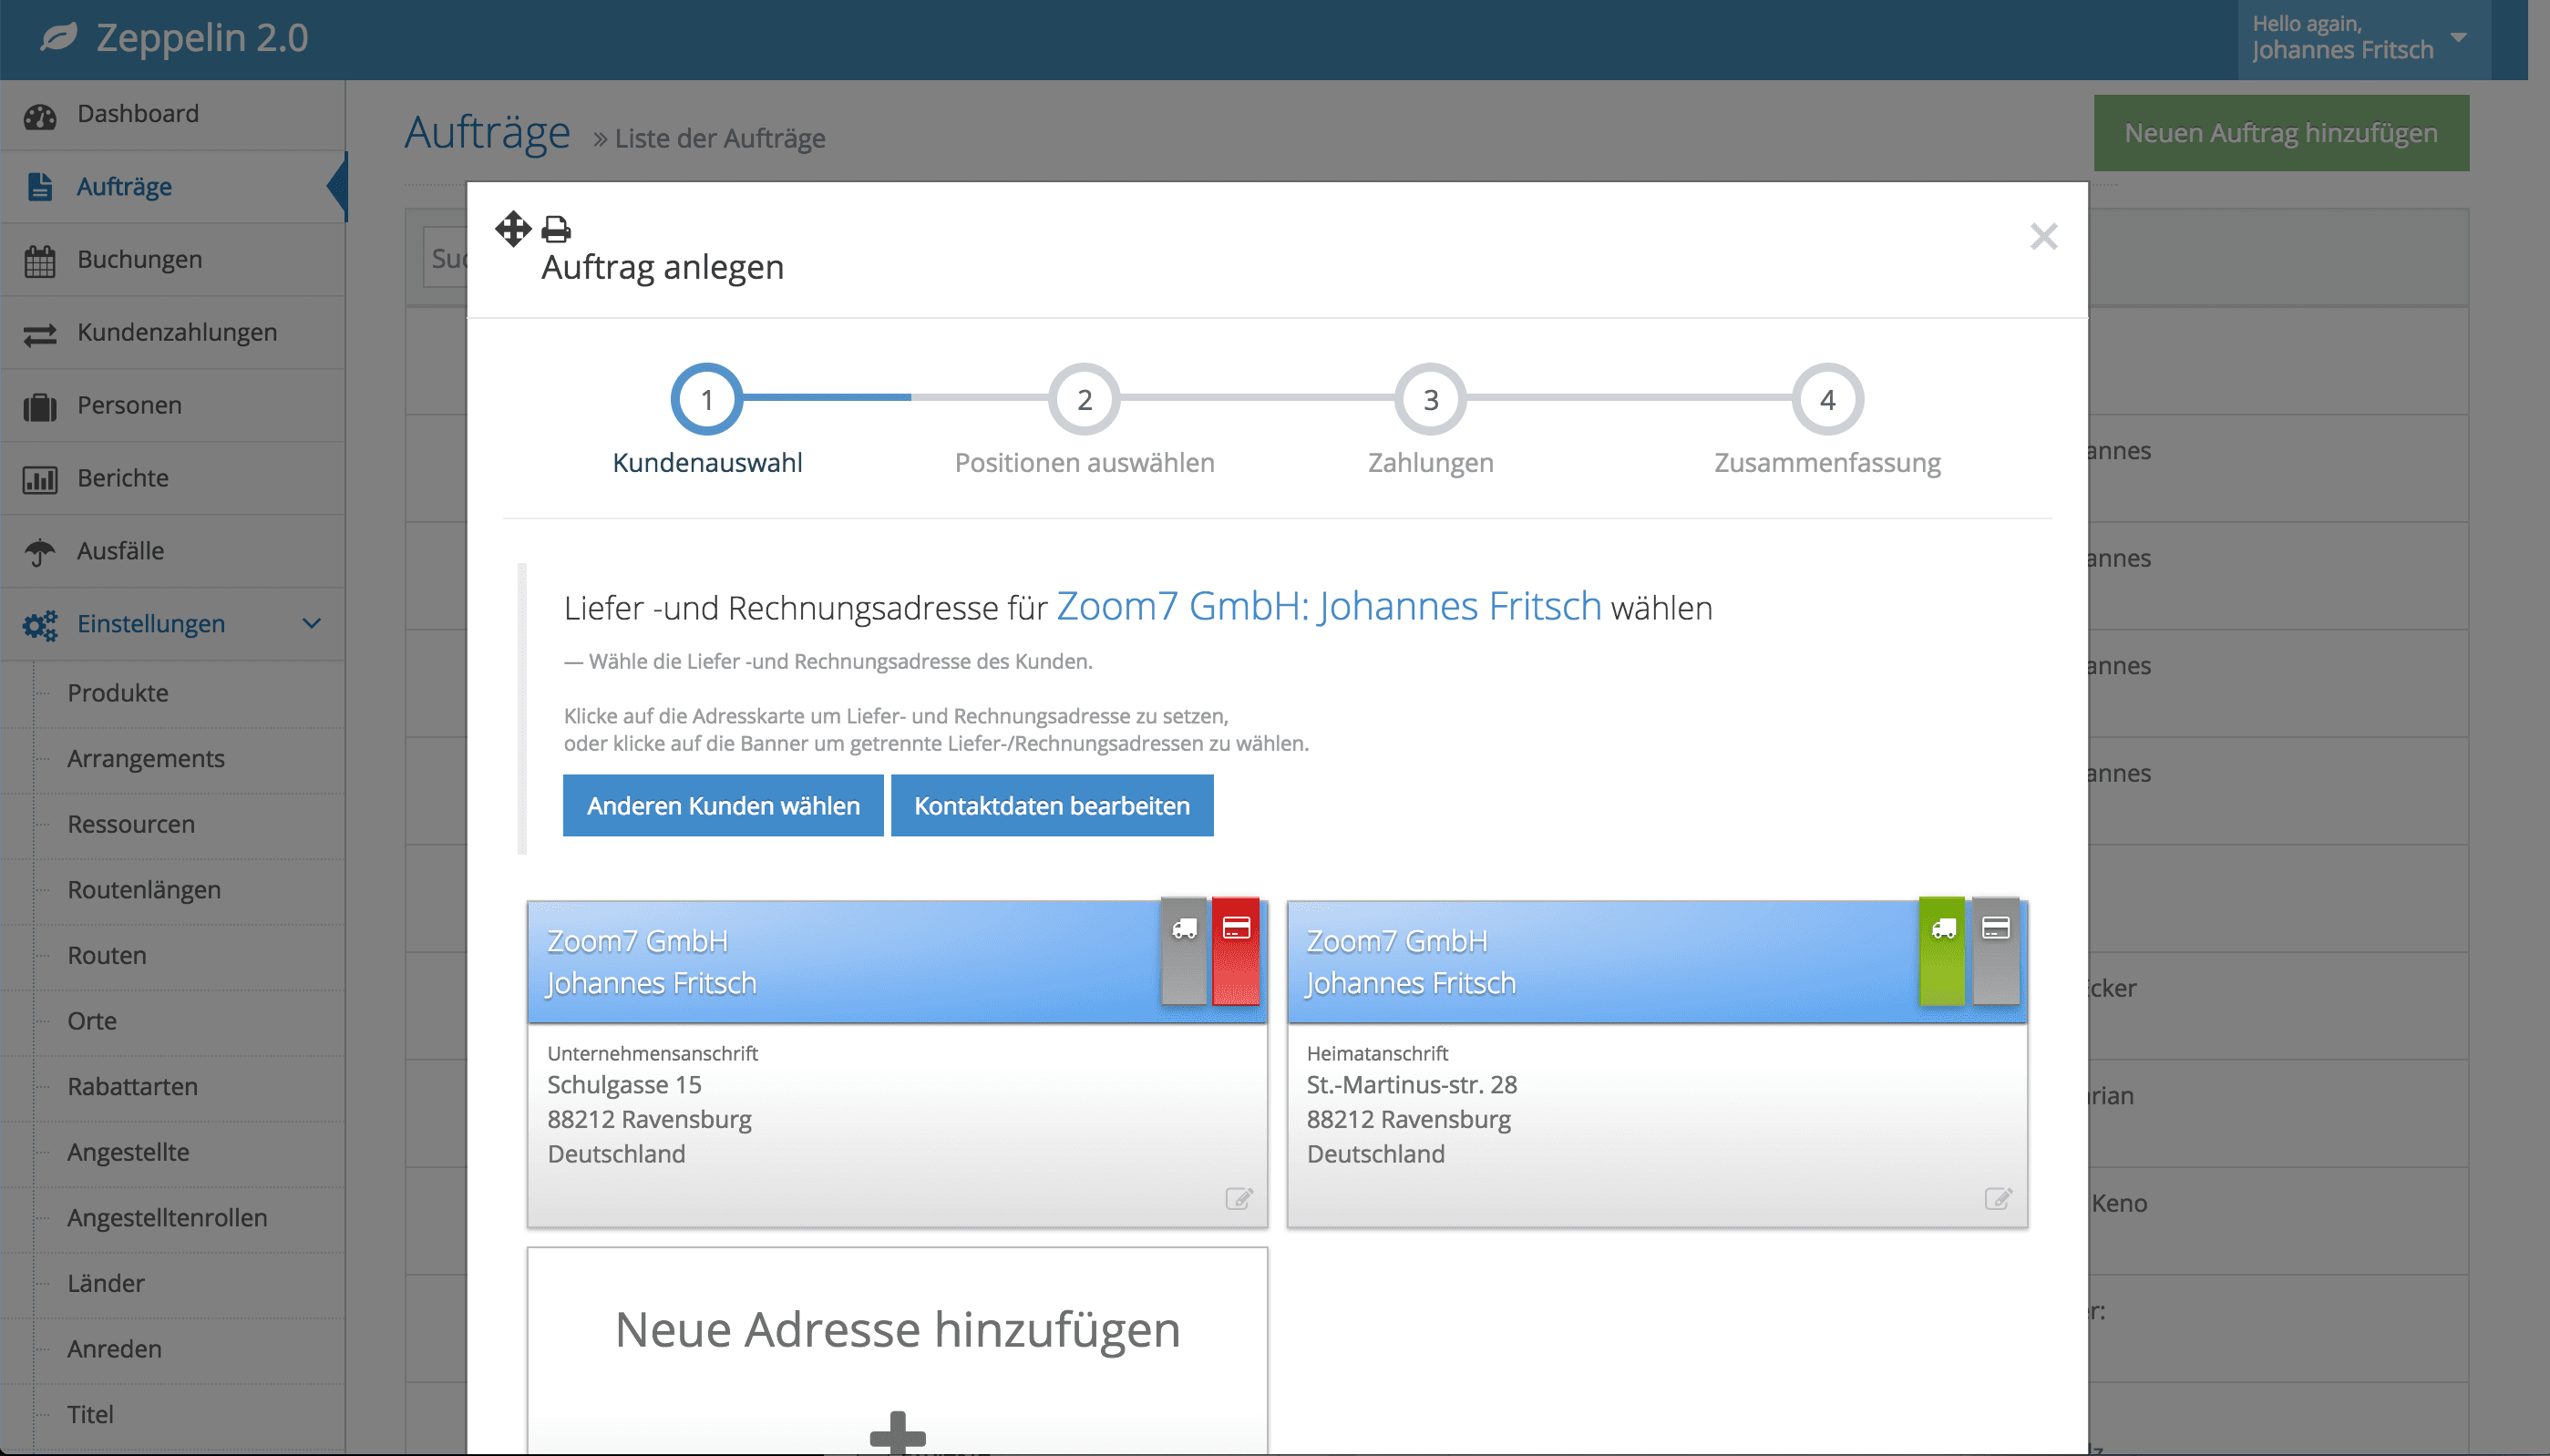
Task: Toggle delivery truck banner on Schulgasse 15 card
Action: 1184,951
